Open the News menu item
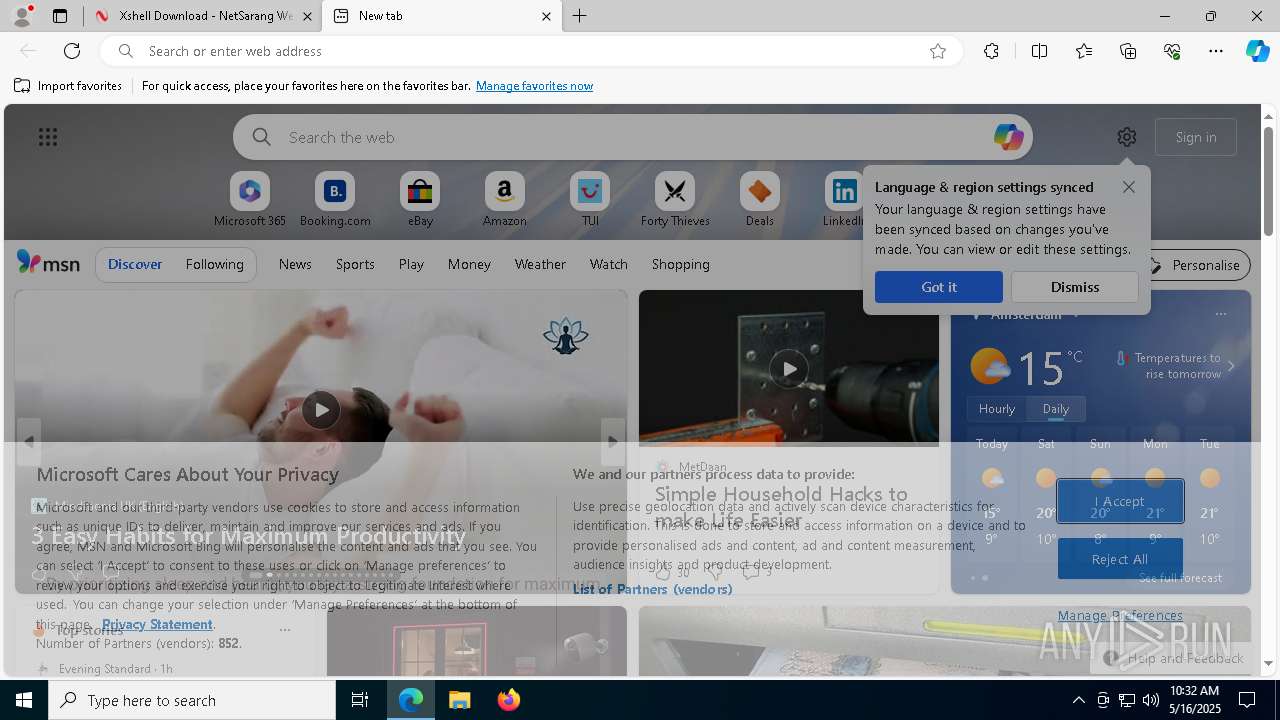The width and height of the screenshot is (1280, 720). [x=295, y=264]
